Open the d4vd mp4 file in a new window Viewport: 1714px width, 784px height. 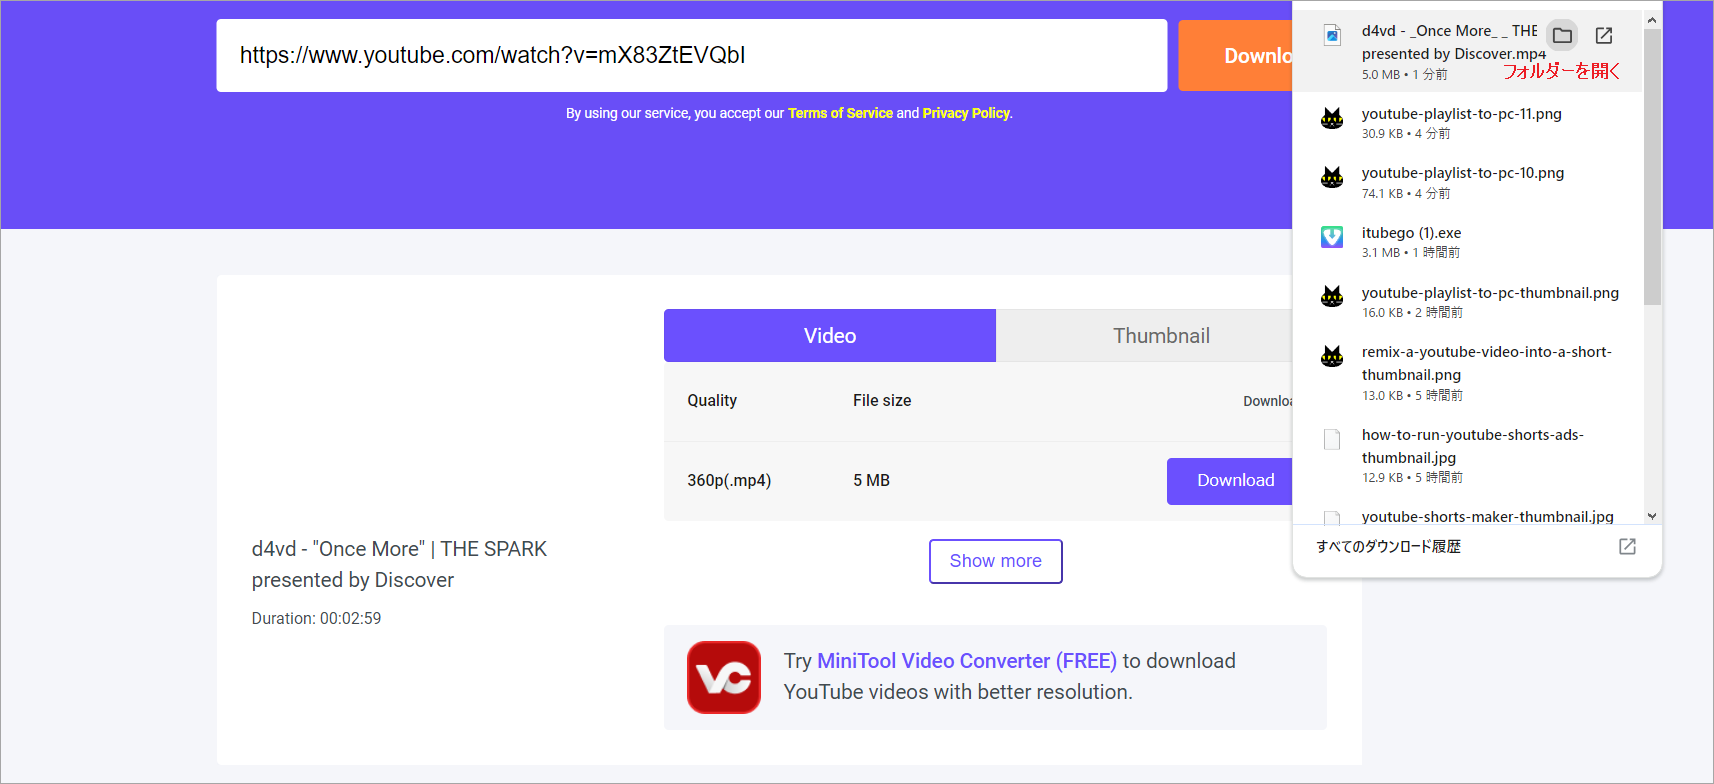tap(1604, 36)
